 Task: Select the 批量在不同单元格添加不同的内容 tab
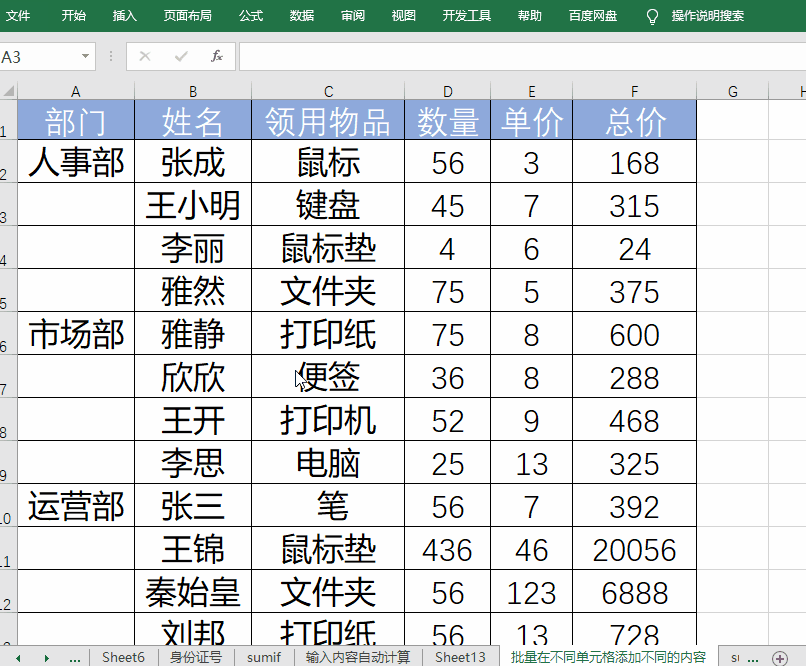point(608,657)
